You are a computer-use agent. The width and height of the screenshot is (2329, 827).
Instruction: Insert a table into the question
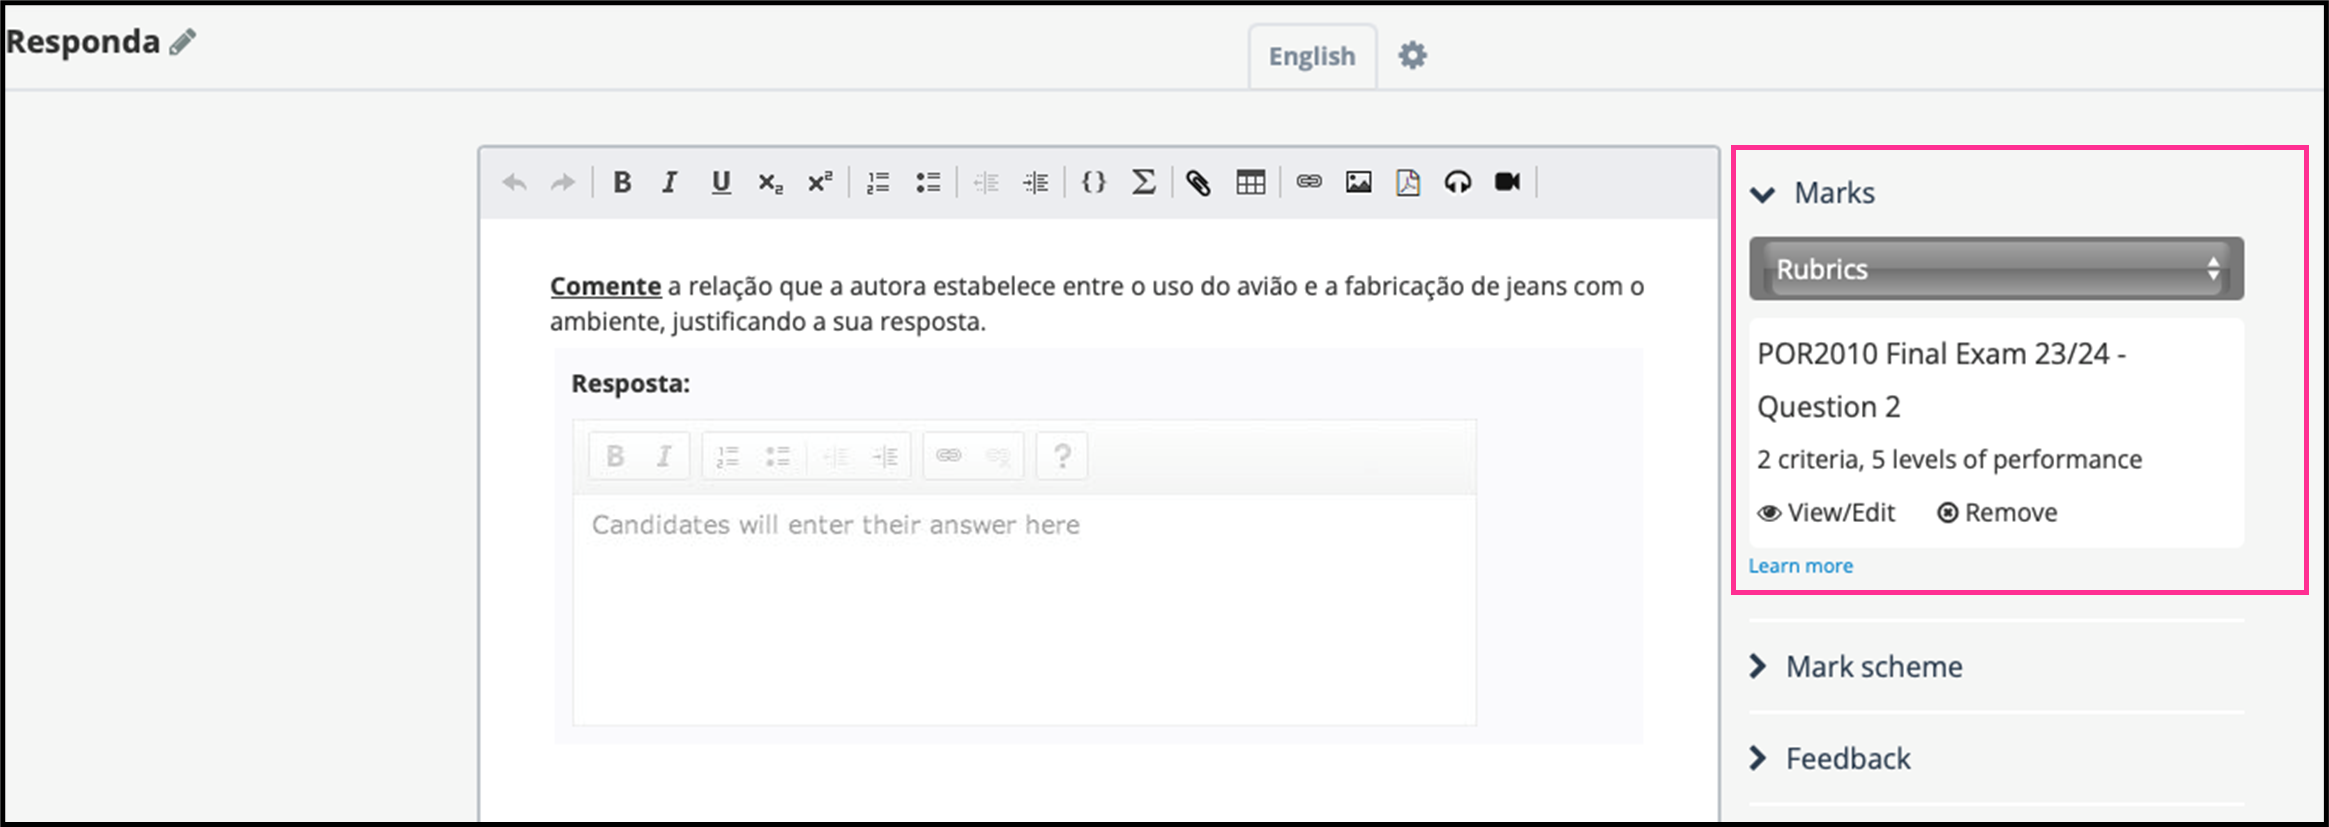pos(1250,182)
